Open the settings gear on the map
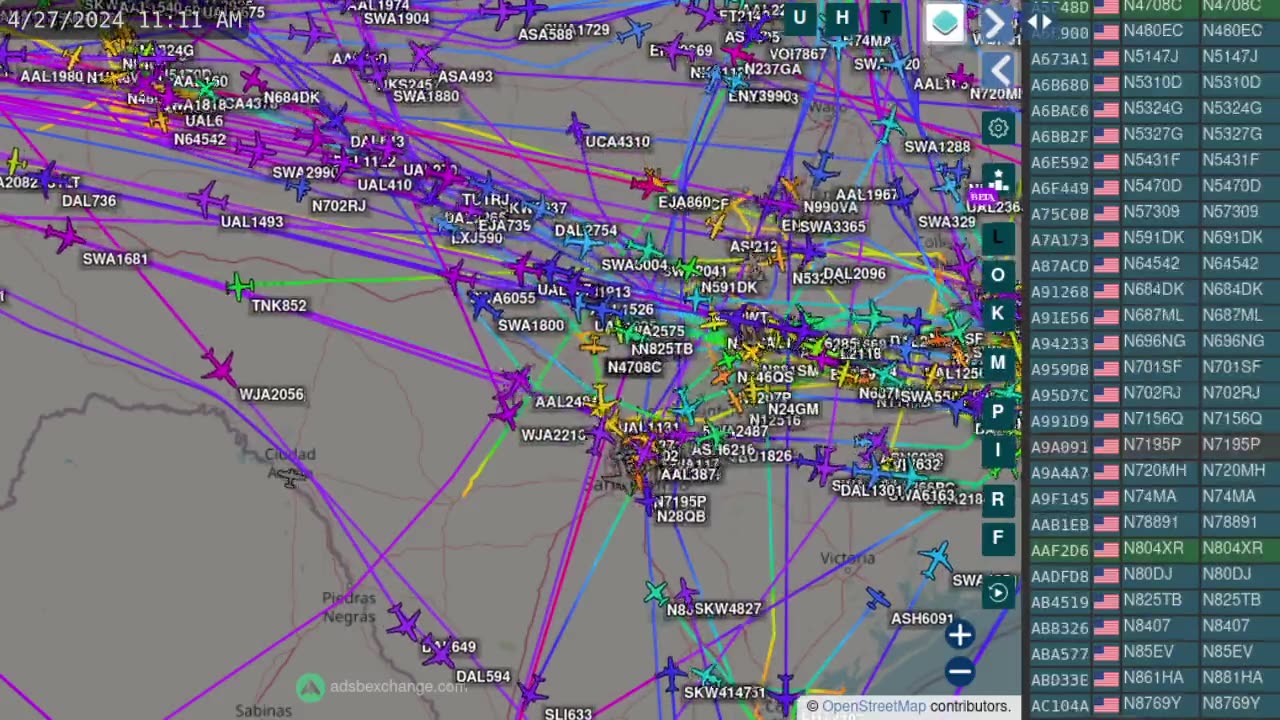 coord(998,128)
